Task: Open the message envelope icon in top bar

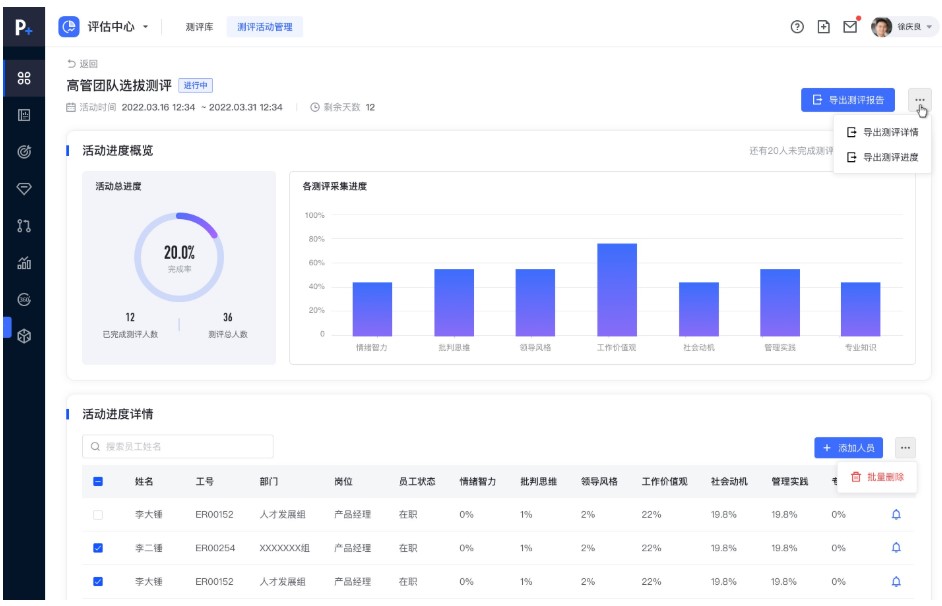Action: (x=850, y=27)
